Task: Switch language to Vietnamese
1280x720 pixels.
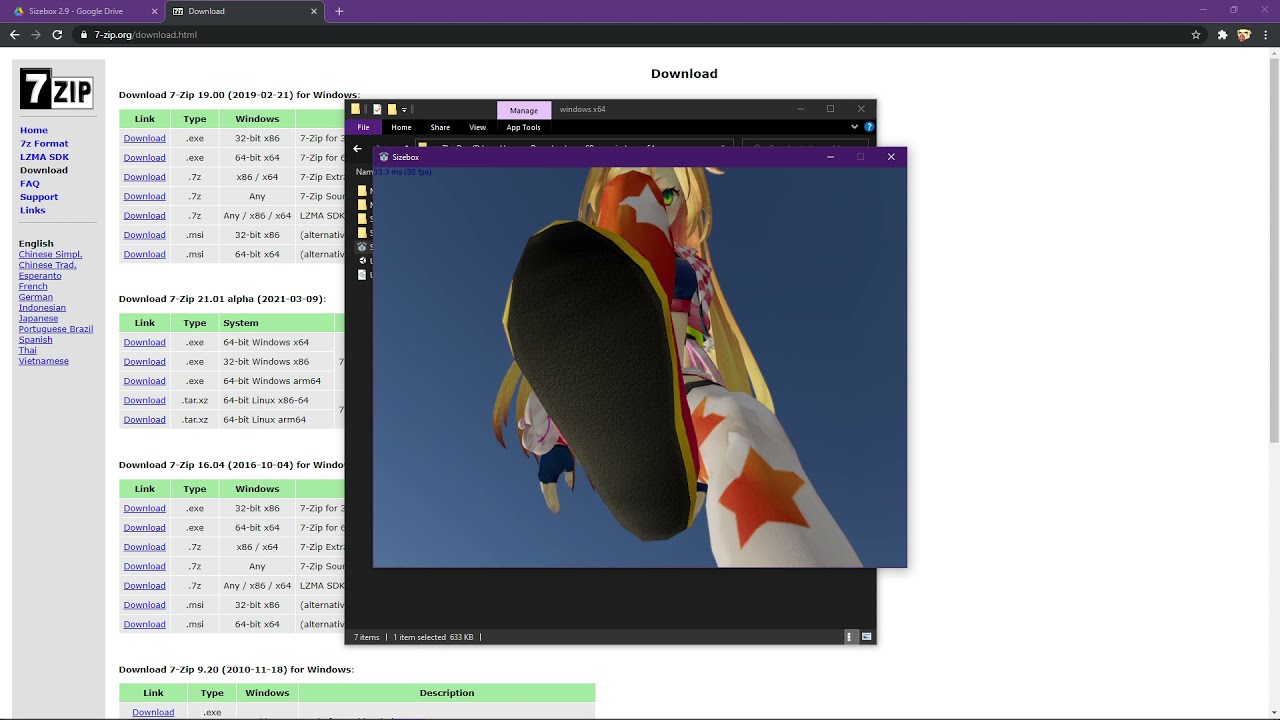Action: point(44,361)
